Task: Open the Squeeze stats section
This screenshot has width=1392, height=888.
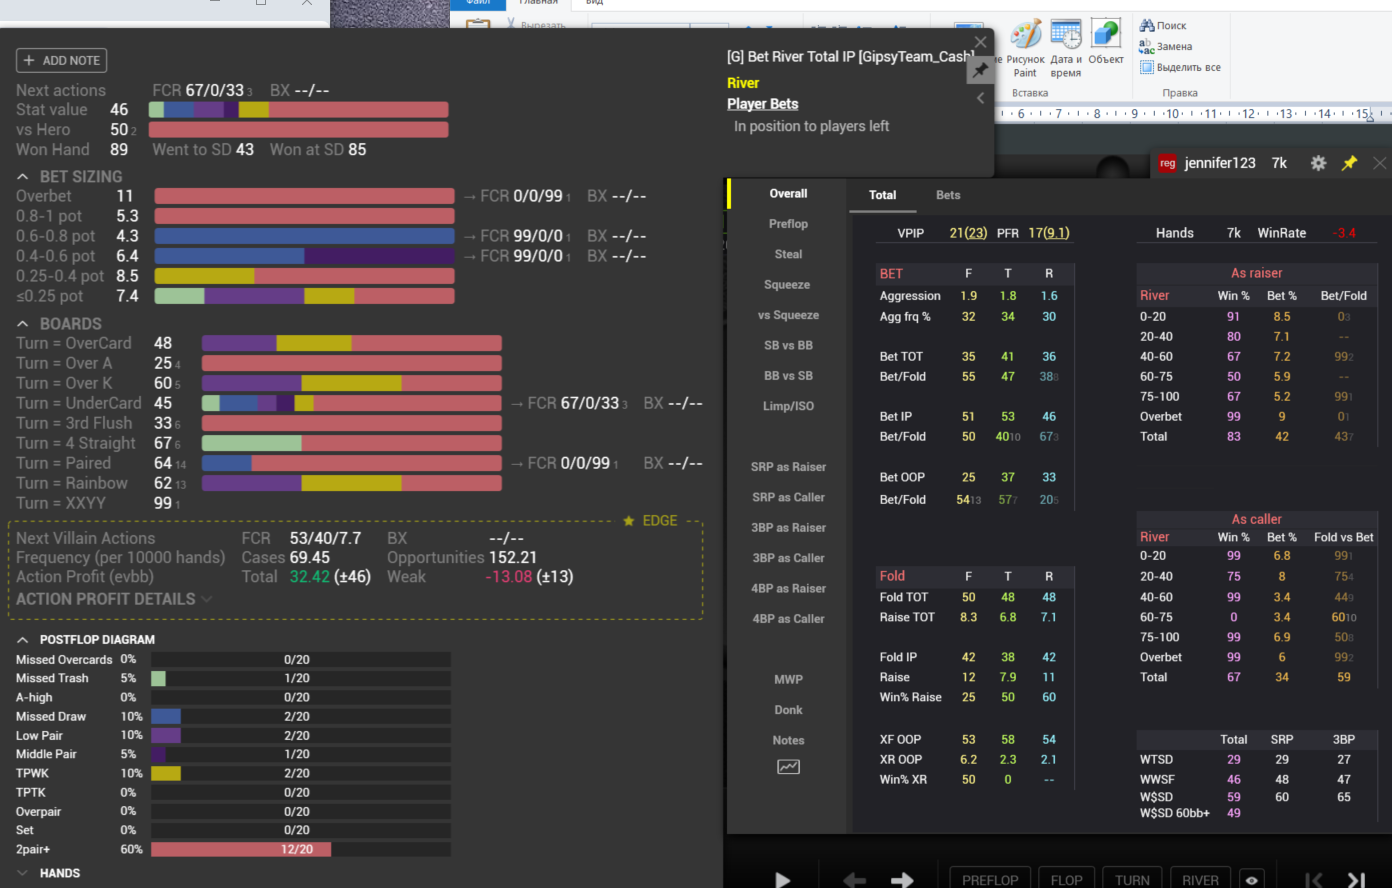Action: pos(788,285)
